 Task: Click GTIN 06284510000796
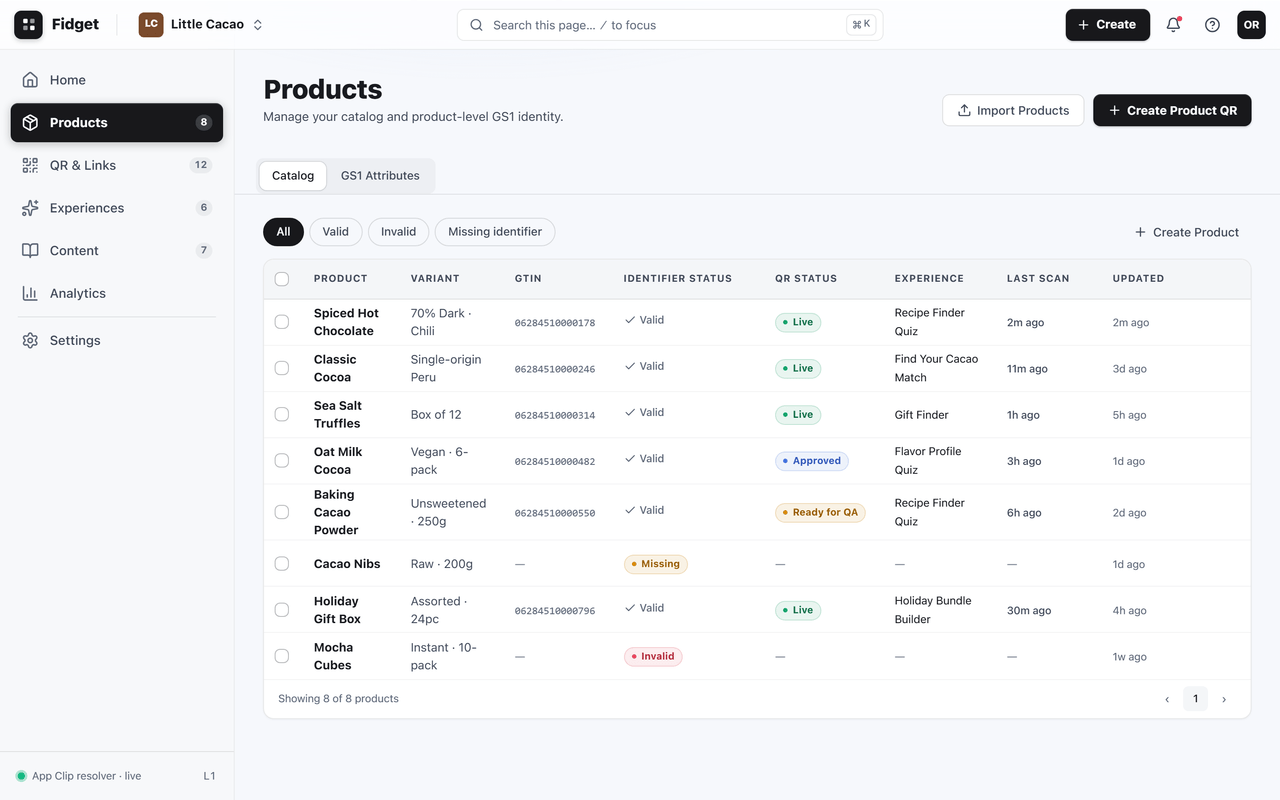click(555, 611)
